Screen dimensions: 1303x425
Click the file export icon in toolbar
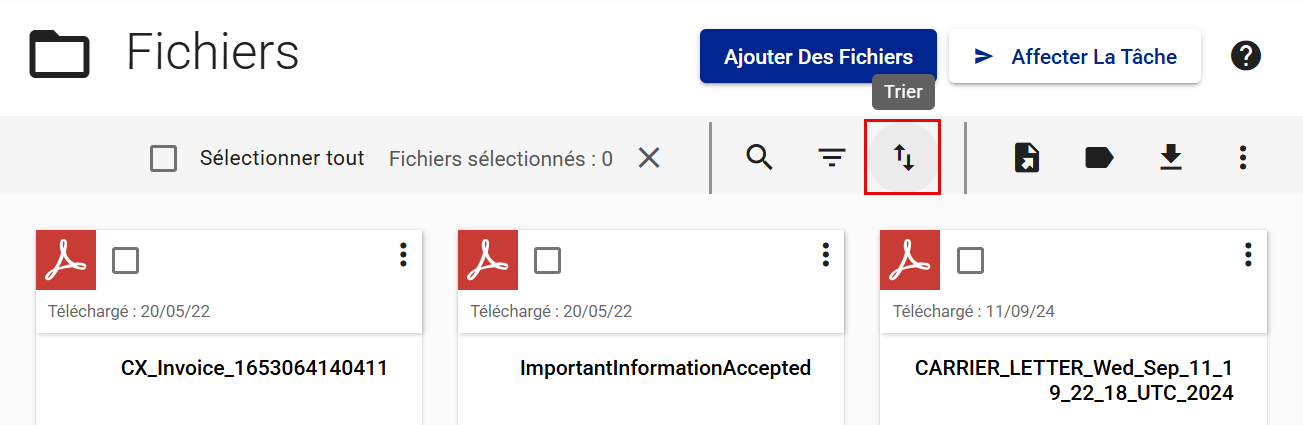coord(1027,158)
